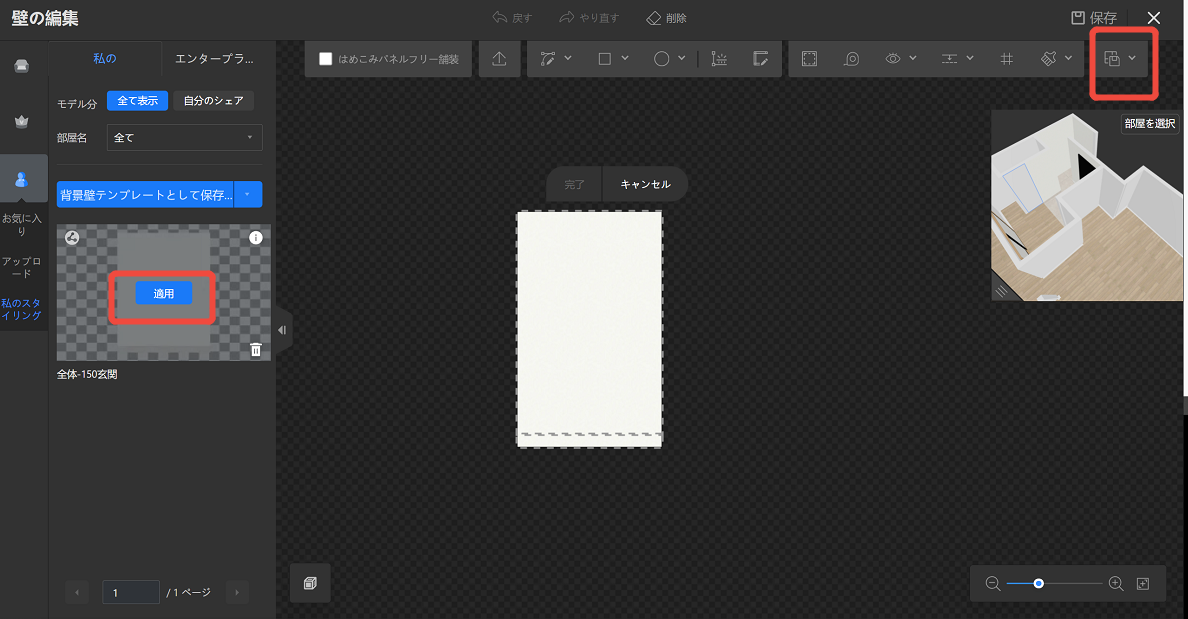Select the rectangle shape tool
The height and width of the screenshot is (619, 1188).
pyautogui.click(x=605, y=58)
